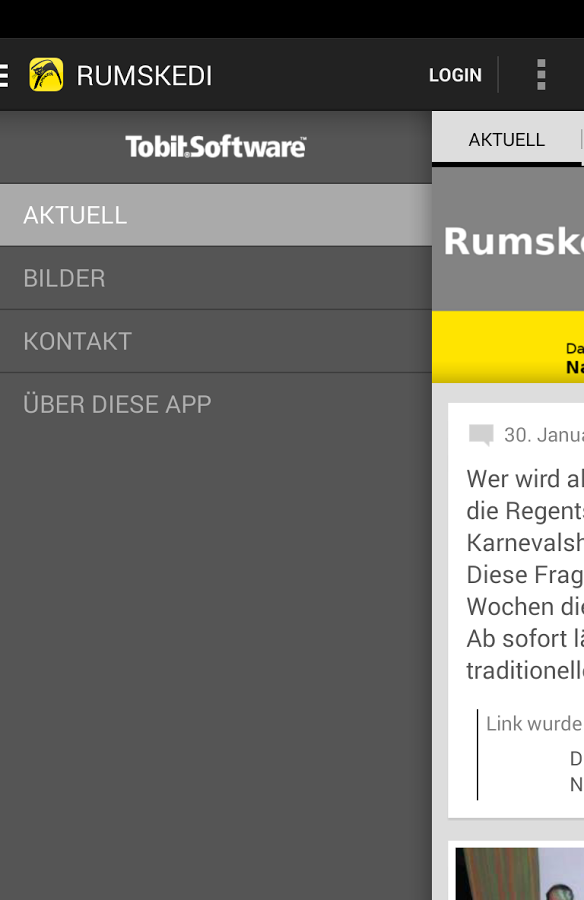Click the Rumskedi header banner

pos(508,240)
